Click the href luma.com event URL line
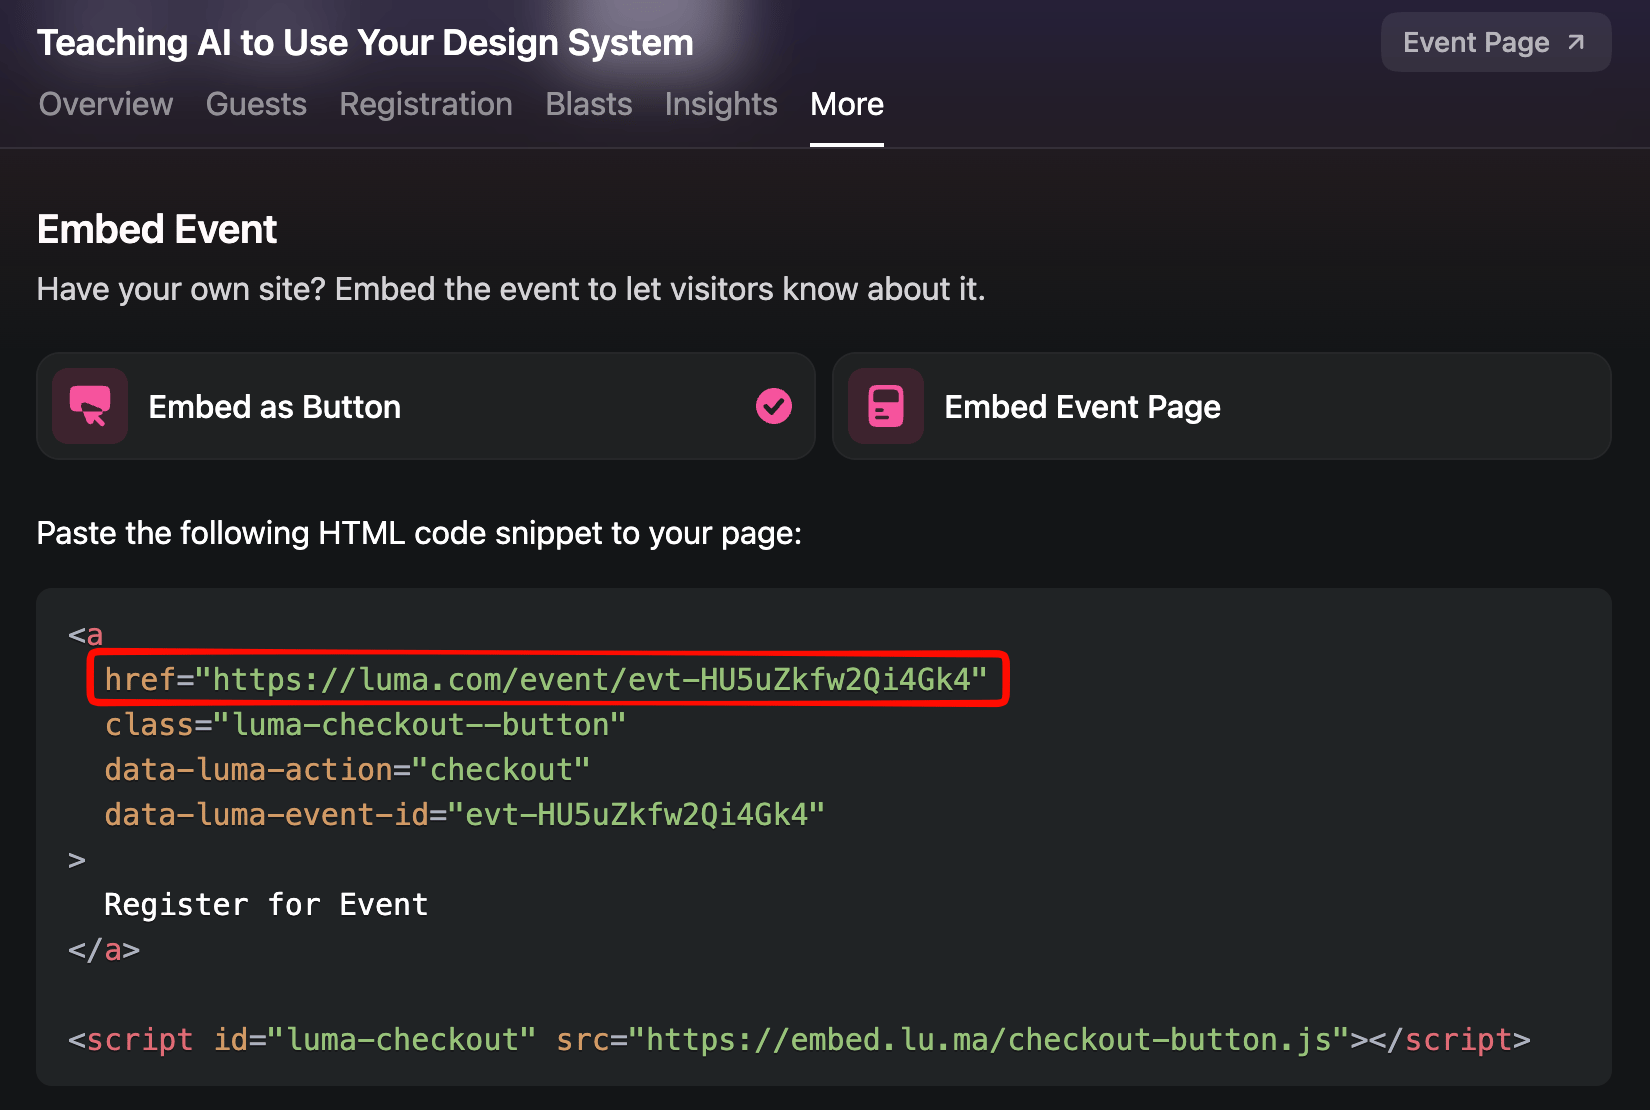 pyautogui.click(x=546, y=680)
